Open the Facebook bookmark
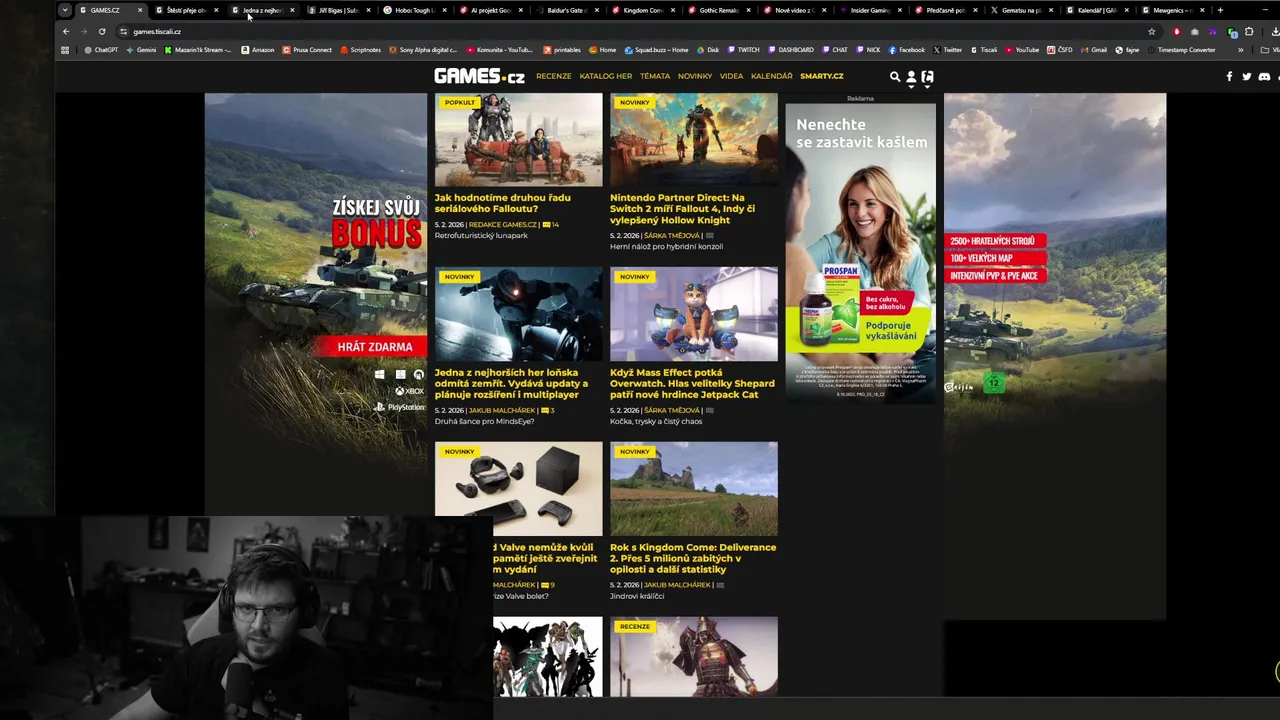This screenshot has width=1280, height=720. 907,49
